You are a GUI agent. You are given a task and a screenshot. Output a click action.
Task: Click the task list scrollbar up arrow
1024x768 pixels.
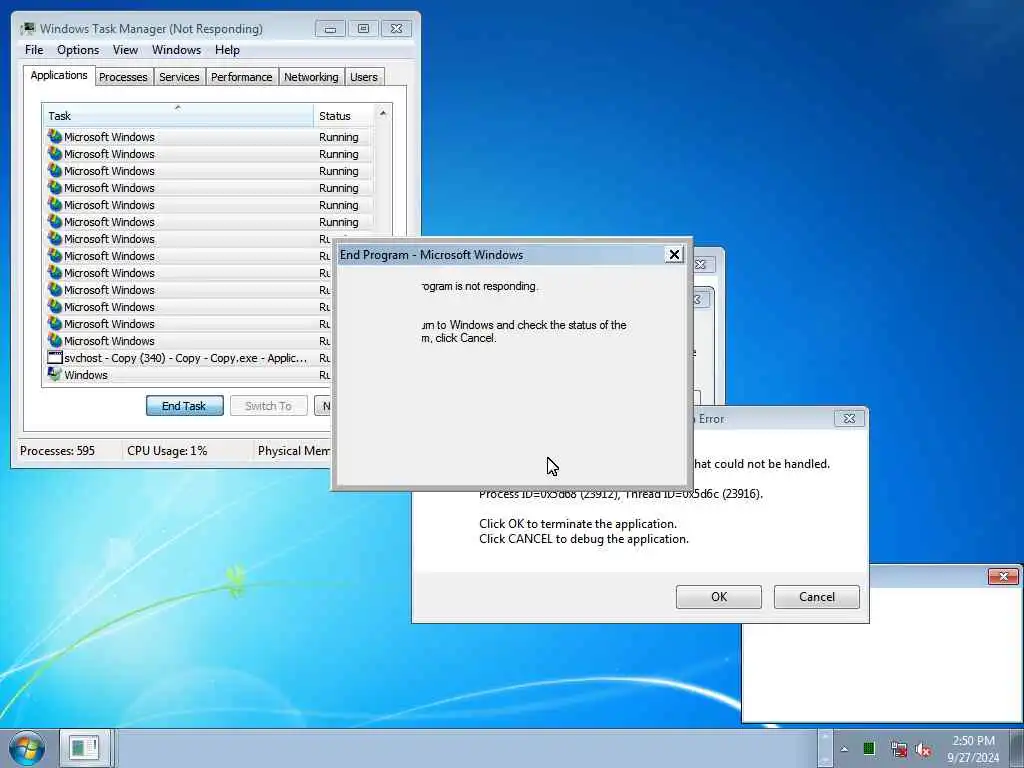coord(383,114)
